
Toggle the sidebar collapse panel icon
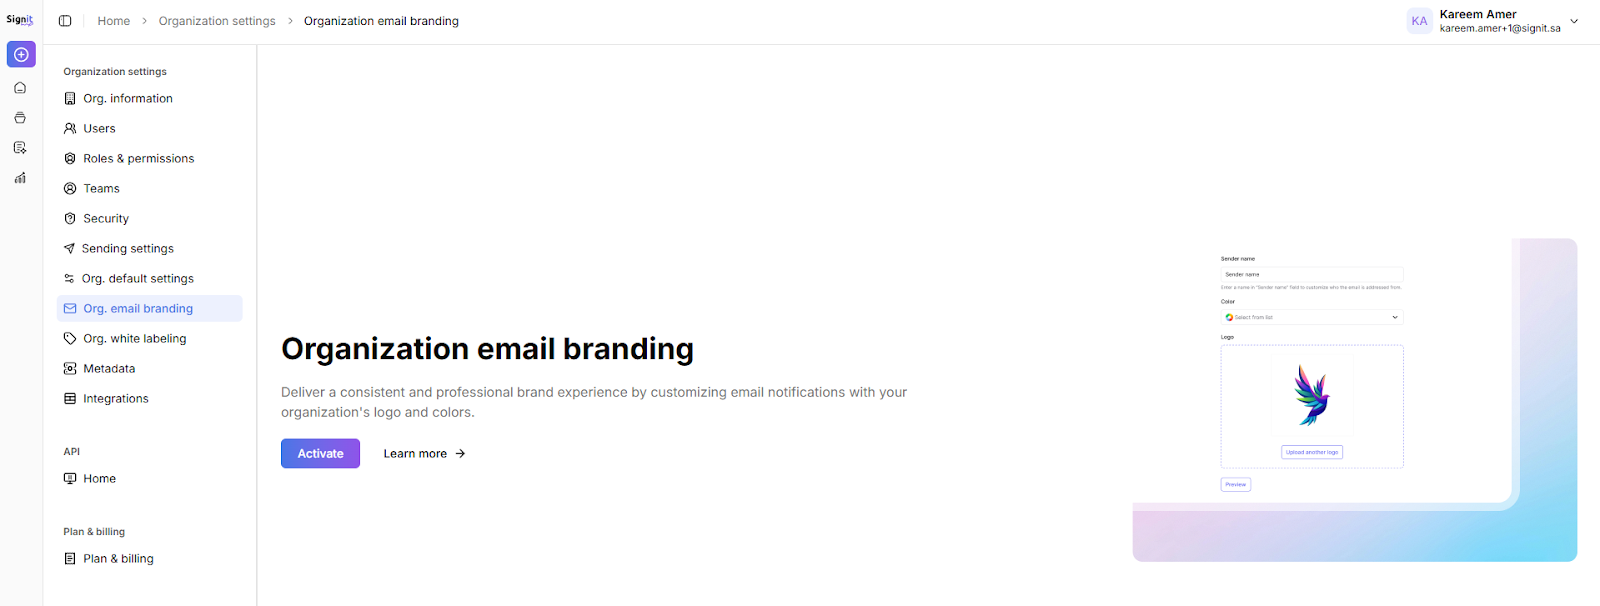[65, 21]
